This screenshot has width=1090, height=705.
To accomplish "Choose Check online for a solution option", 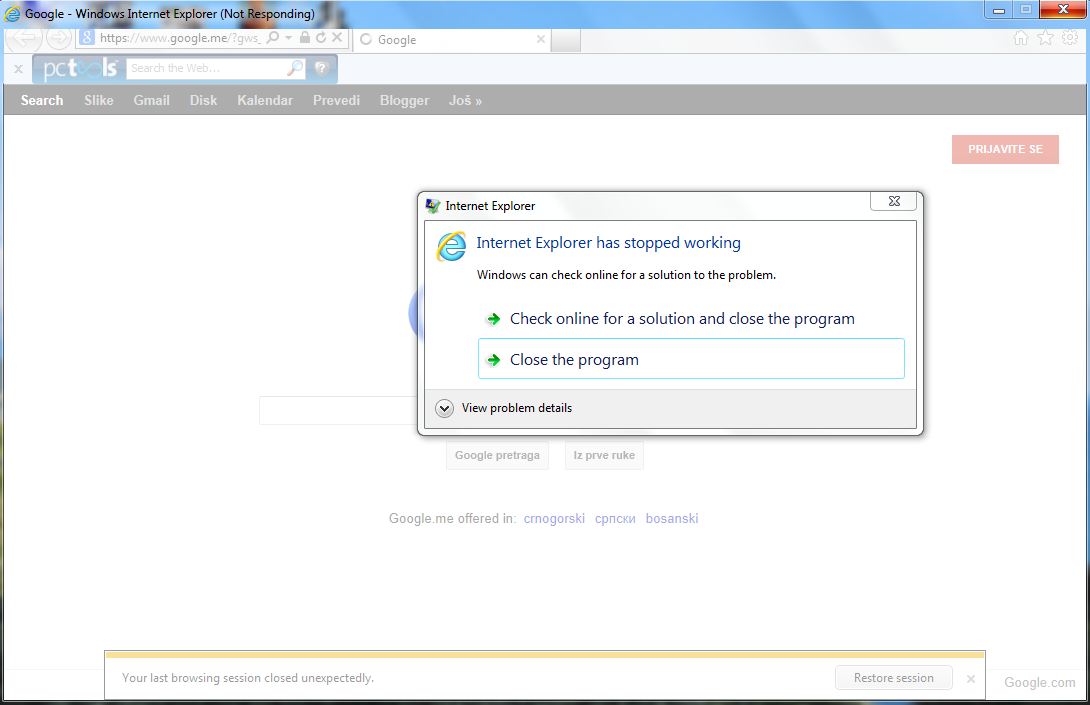I will pos(691,318).
